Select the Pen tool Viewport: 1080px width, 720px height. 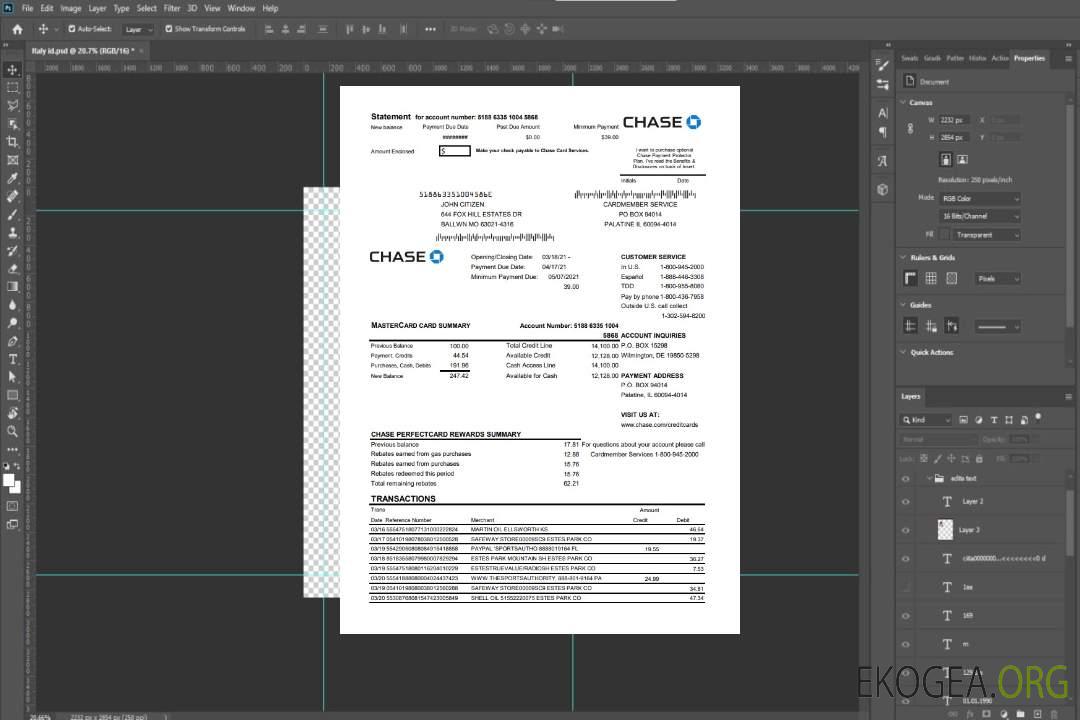tap(12, 341)
